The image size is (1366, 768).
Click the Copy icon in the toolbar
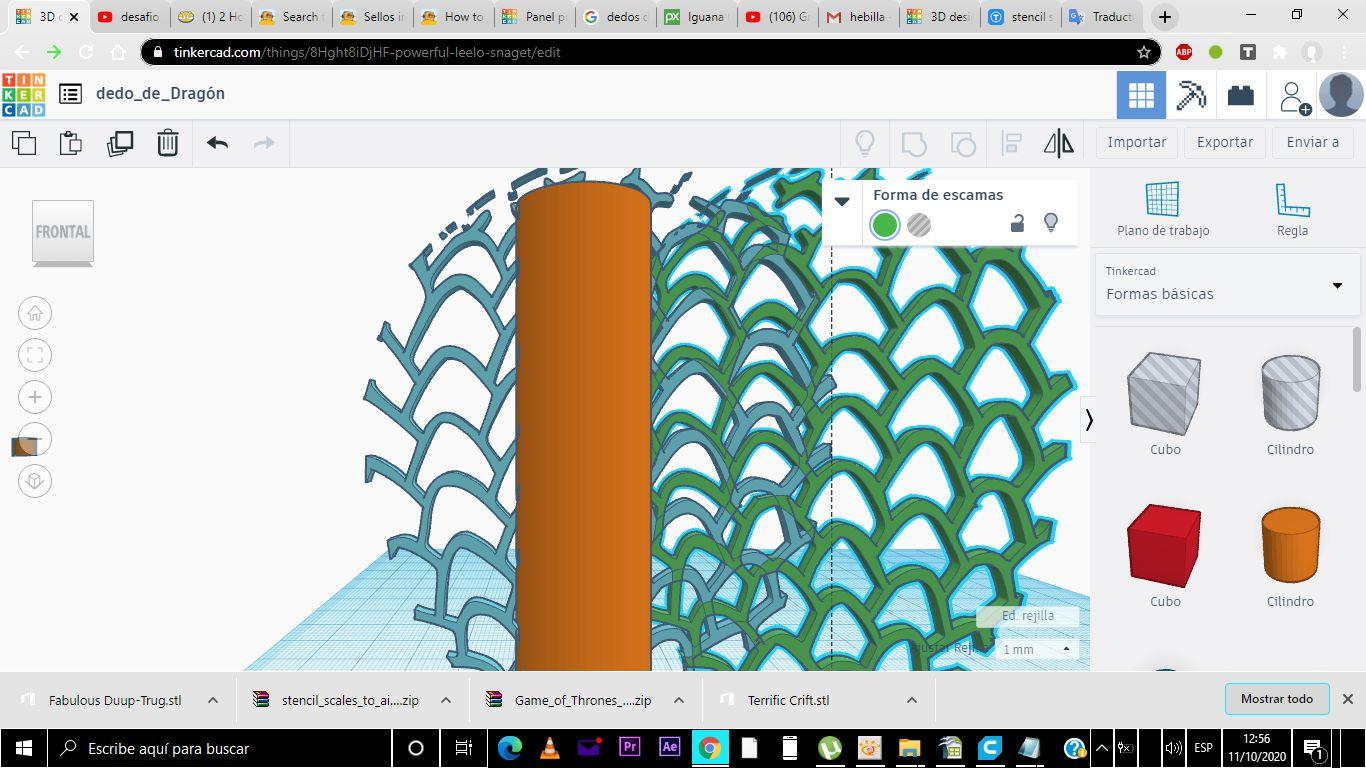coord(24,143)
